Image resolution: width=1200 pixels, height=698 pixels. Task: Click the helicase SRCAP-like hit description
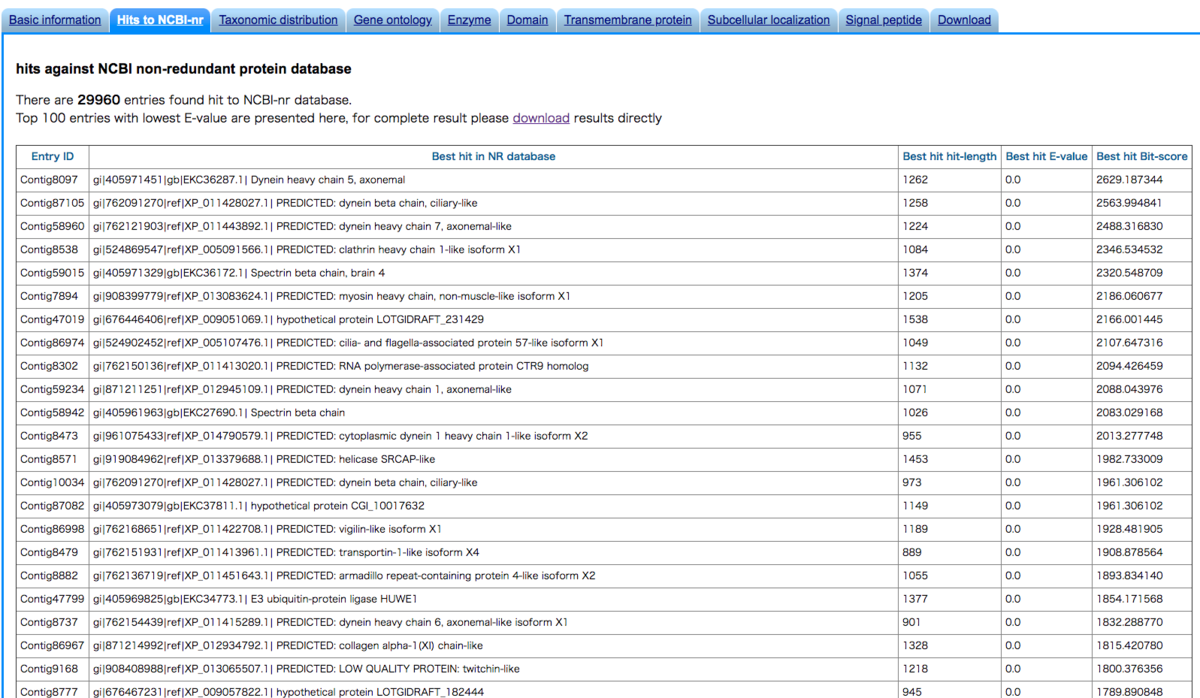pos(264,459)
